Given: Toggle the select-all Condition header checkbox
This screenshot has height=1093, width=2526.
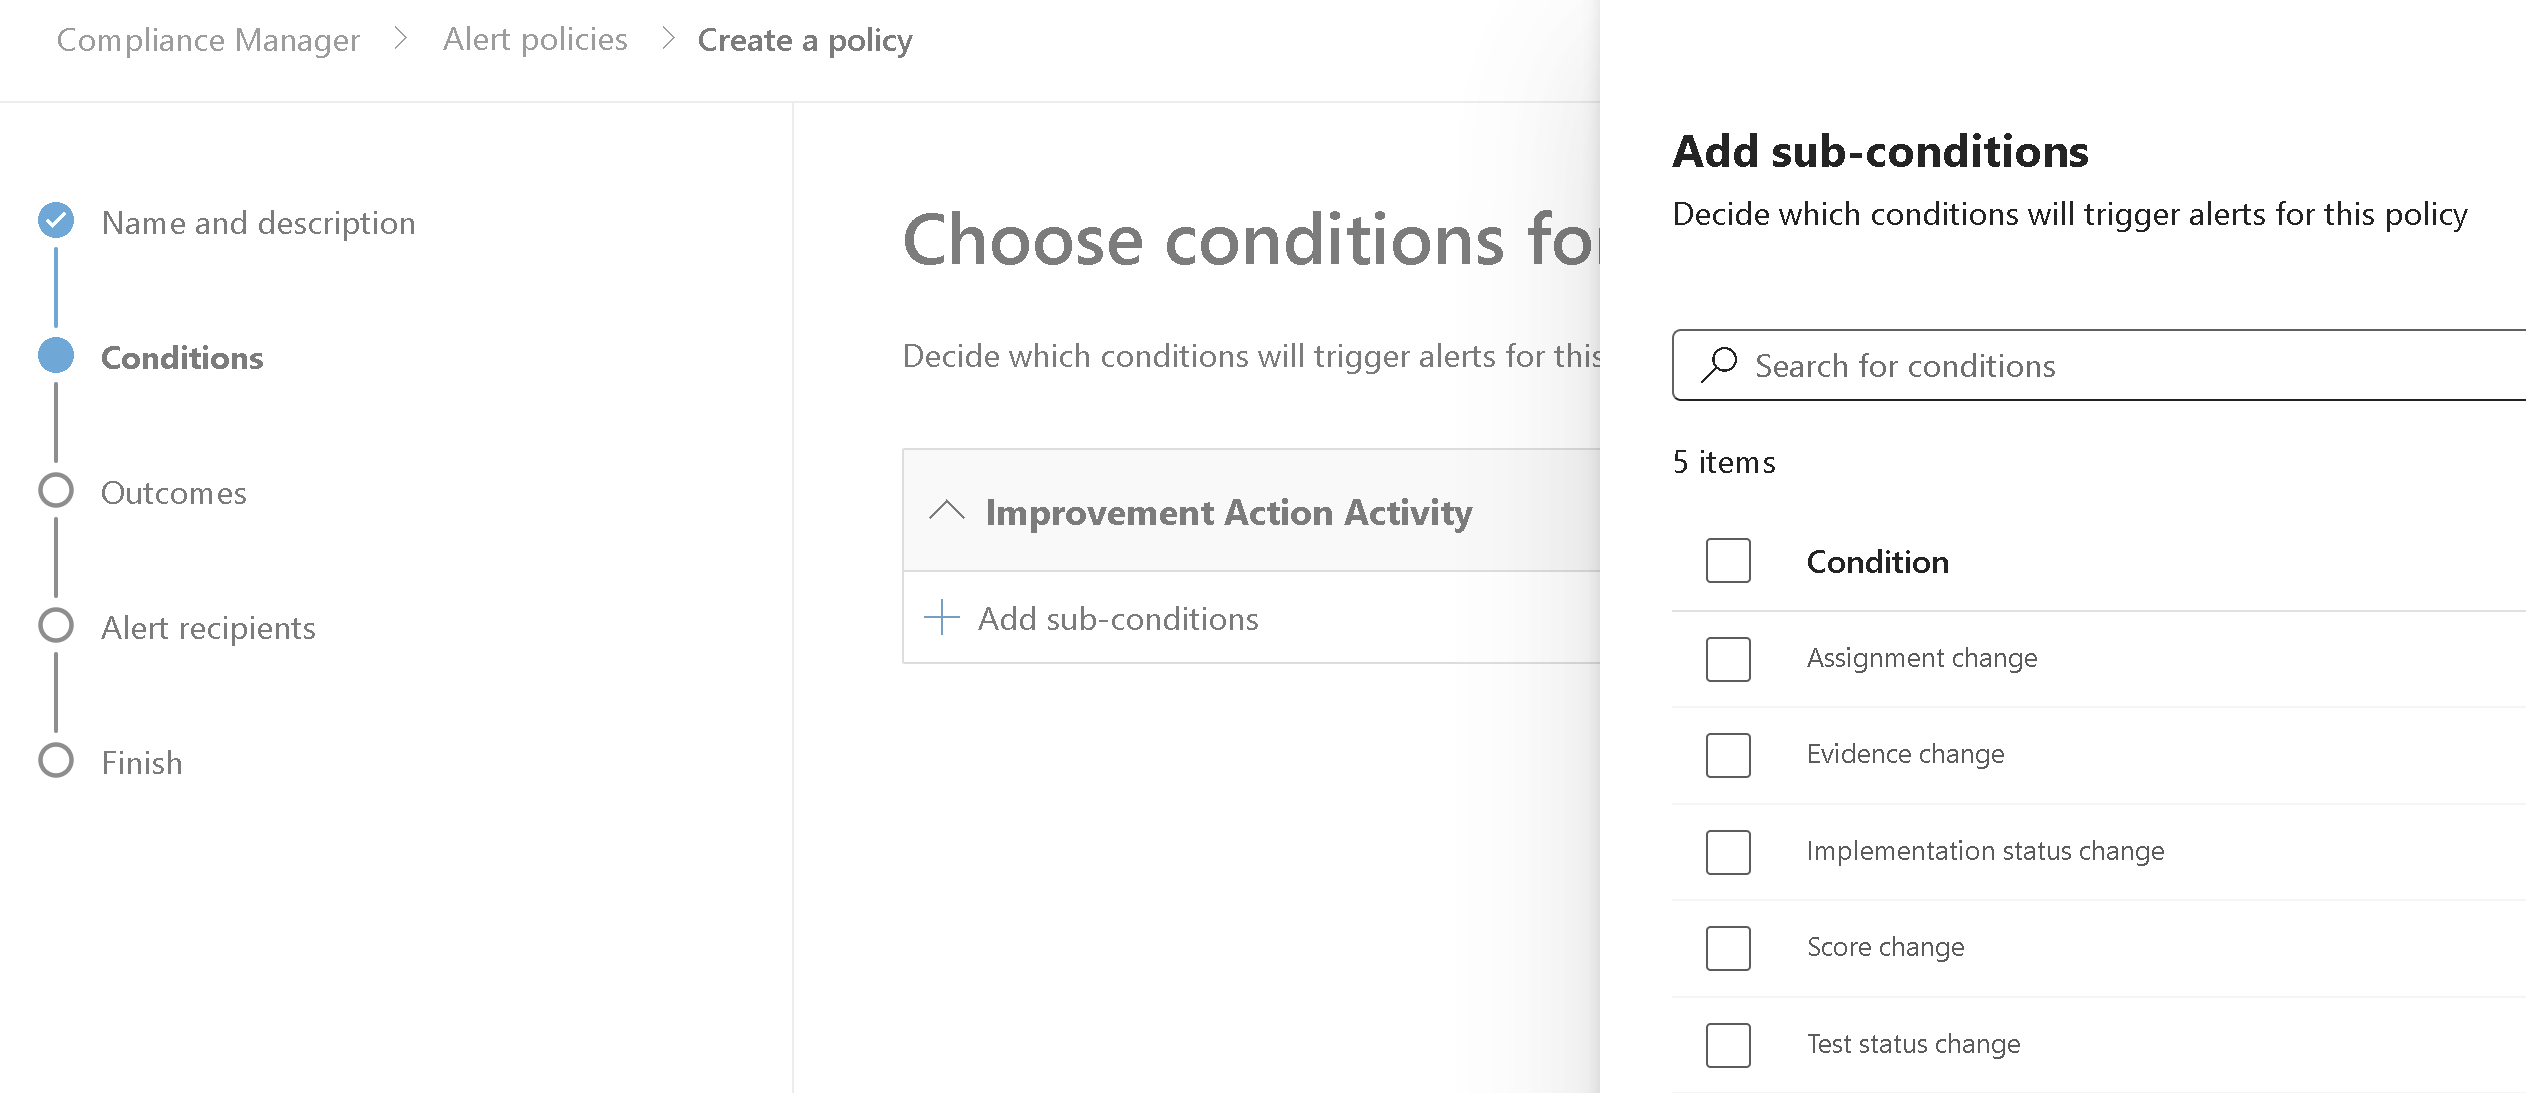Looking at the screenshot, I should click(1728, 561).
